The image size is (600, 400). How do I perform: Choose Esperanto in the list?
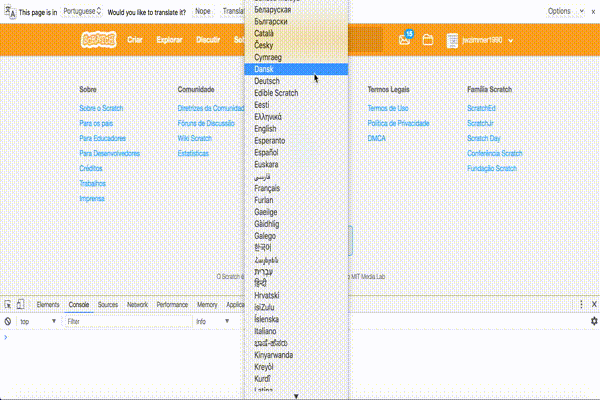[x=296, y=140]
